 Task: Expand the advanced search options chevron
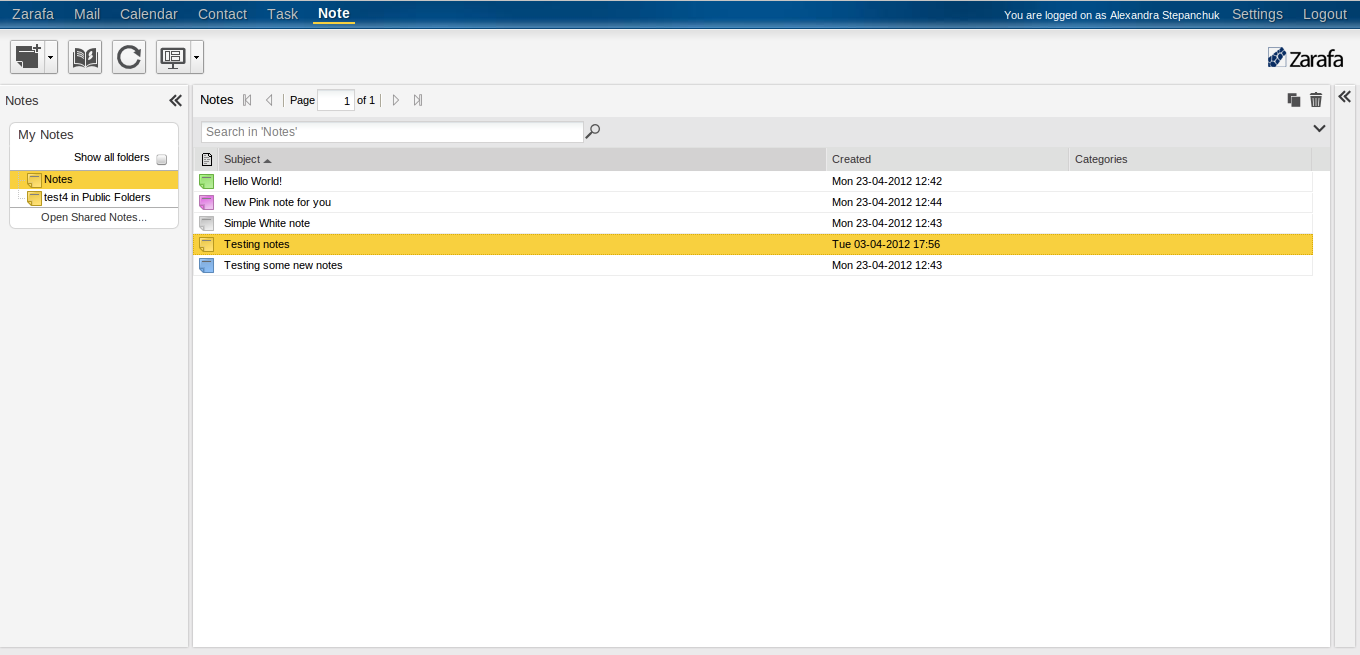click(x=1319, y=128)
